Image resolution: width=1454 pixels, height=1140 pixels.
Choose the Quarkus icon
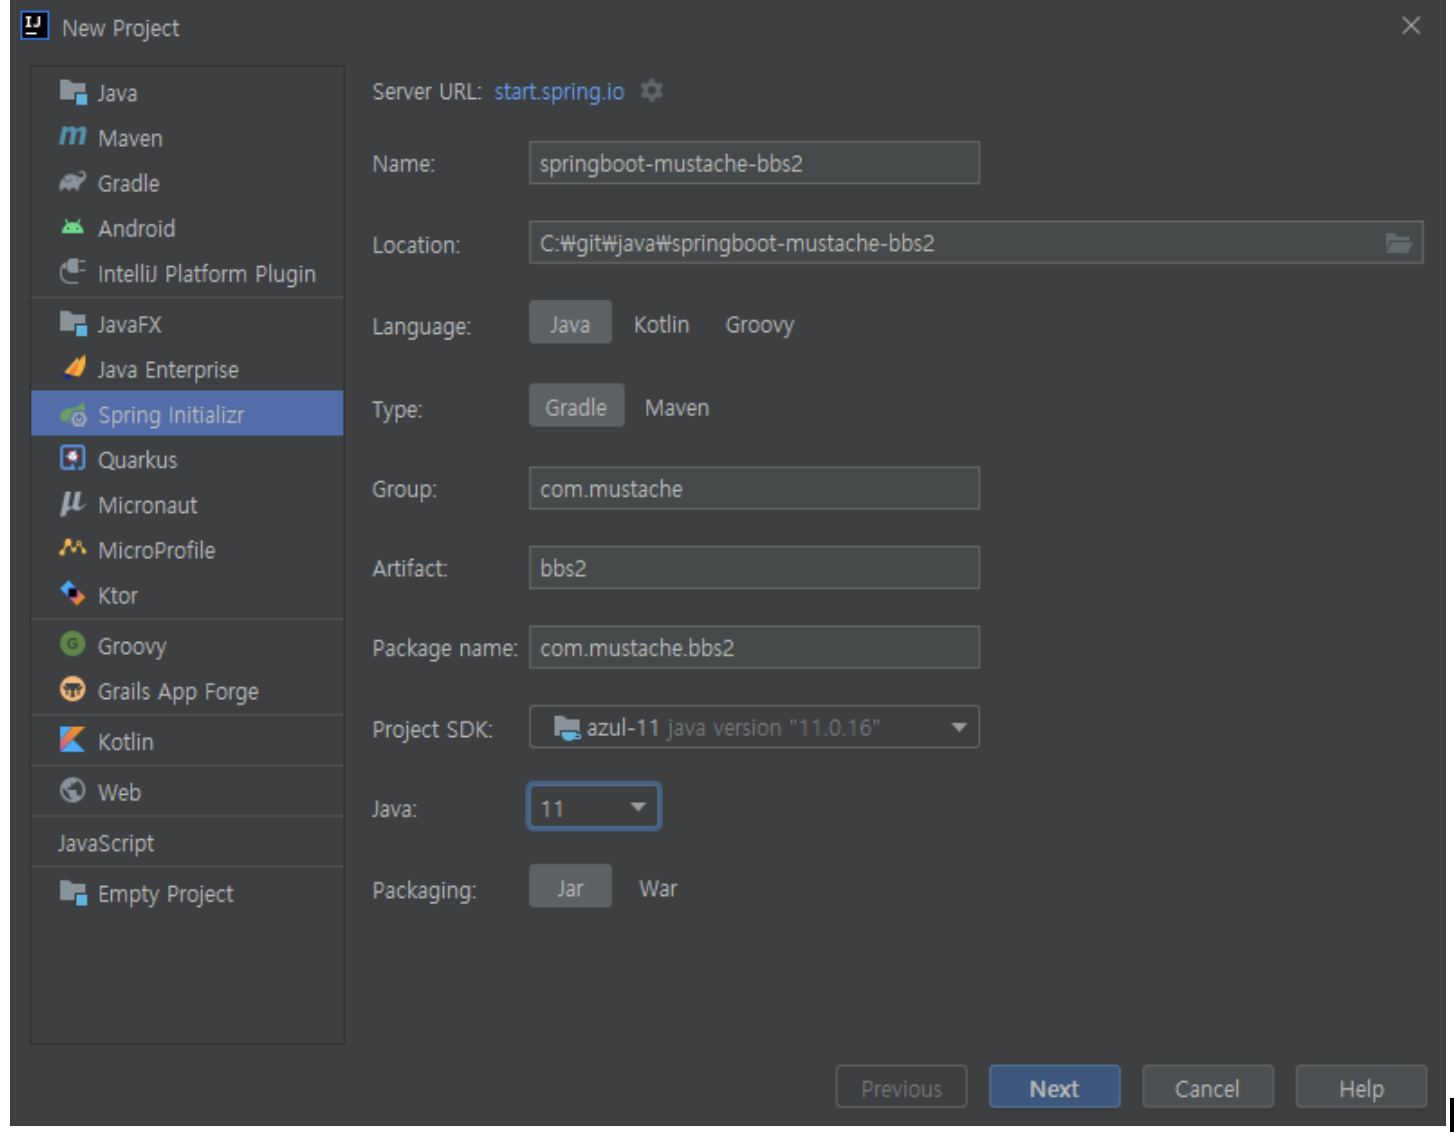[x=73, y=458]
